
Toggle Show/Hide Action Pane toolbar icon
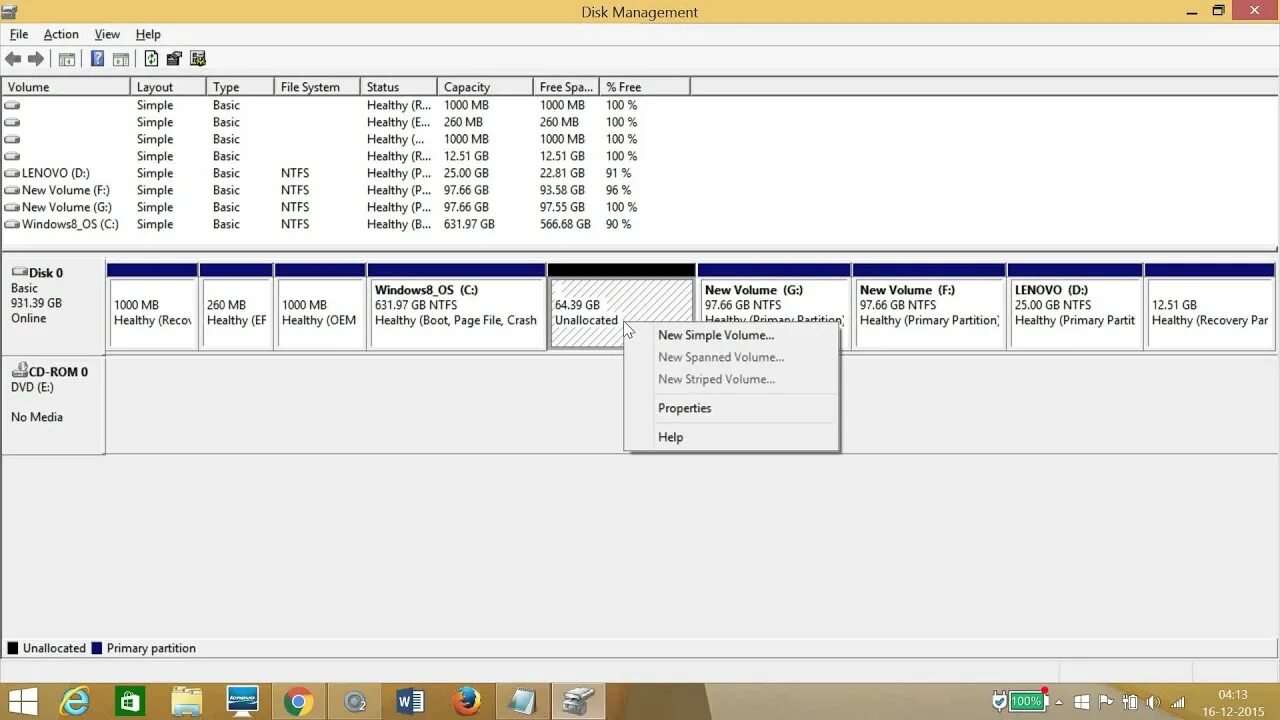121,59
